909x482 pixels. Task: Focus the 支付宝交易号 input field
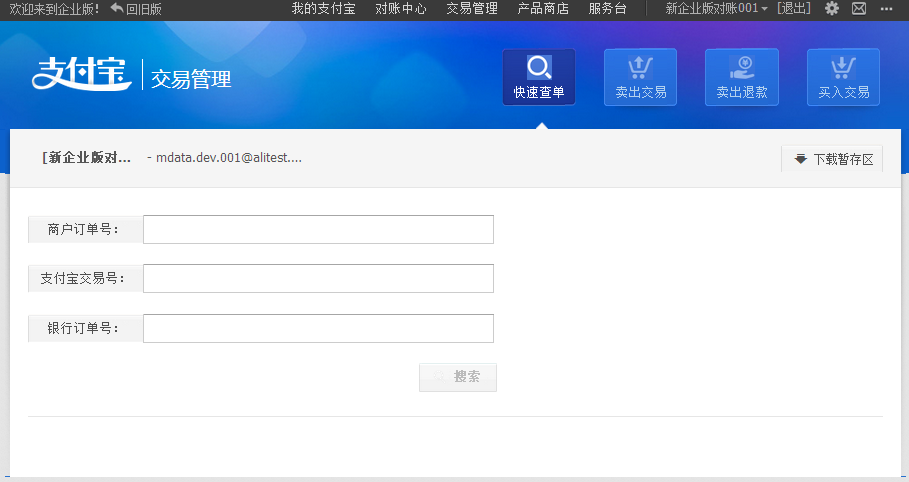click(318, 278)
